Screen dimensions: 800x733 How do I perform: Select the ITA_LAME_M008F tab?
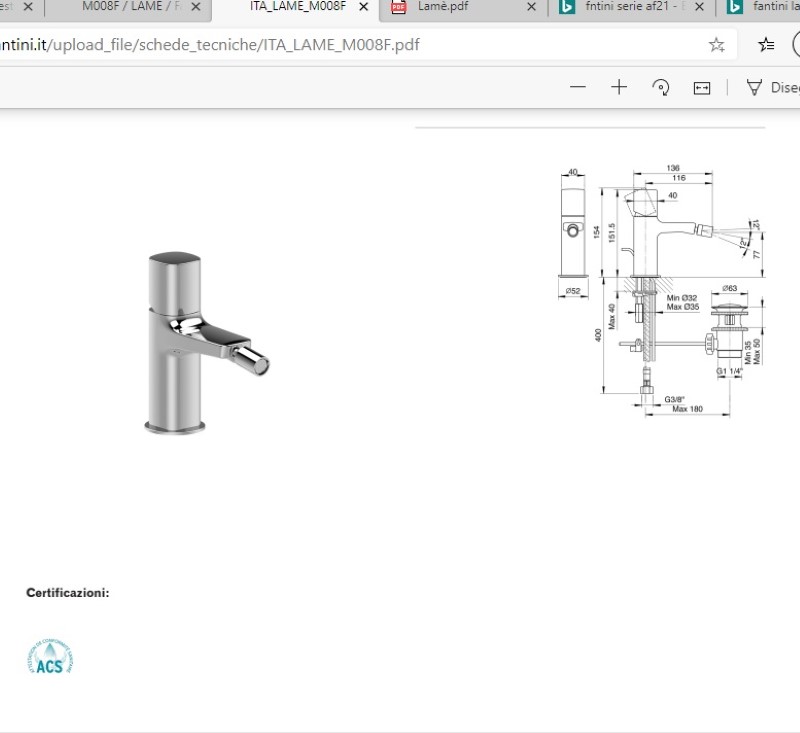pos(297,7)
